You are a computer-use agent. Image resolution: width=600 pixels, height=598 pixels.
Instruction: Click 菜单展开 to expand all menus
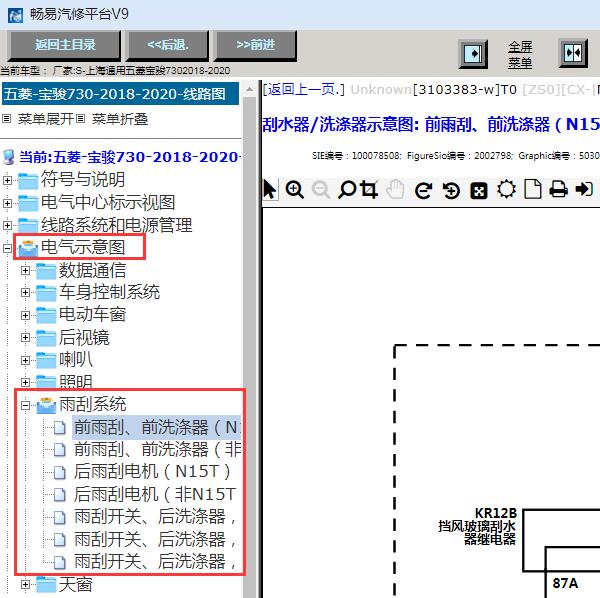(x=45, y=119)
